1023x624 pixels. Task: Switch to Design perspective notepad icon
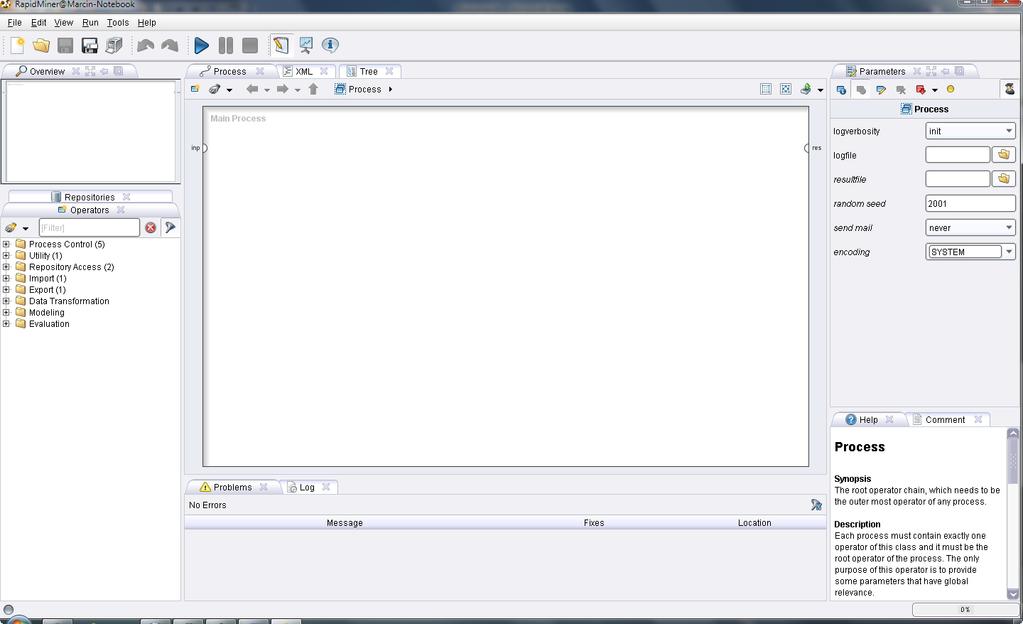pos(281,45)
